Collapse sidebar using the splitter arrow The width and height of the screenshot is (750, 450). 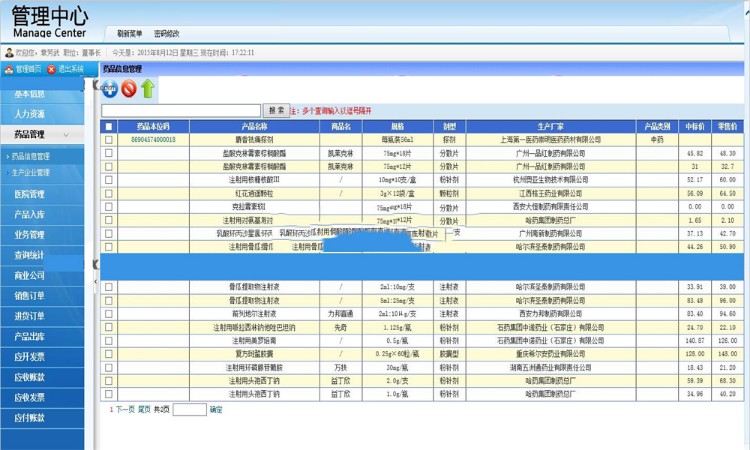(x=96, y=264)
